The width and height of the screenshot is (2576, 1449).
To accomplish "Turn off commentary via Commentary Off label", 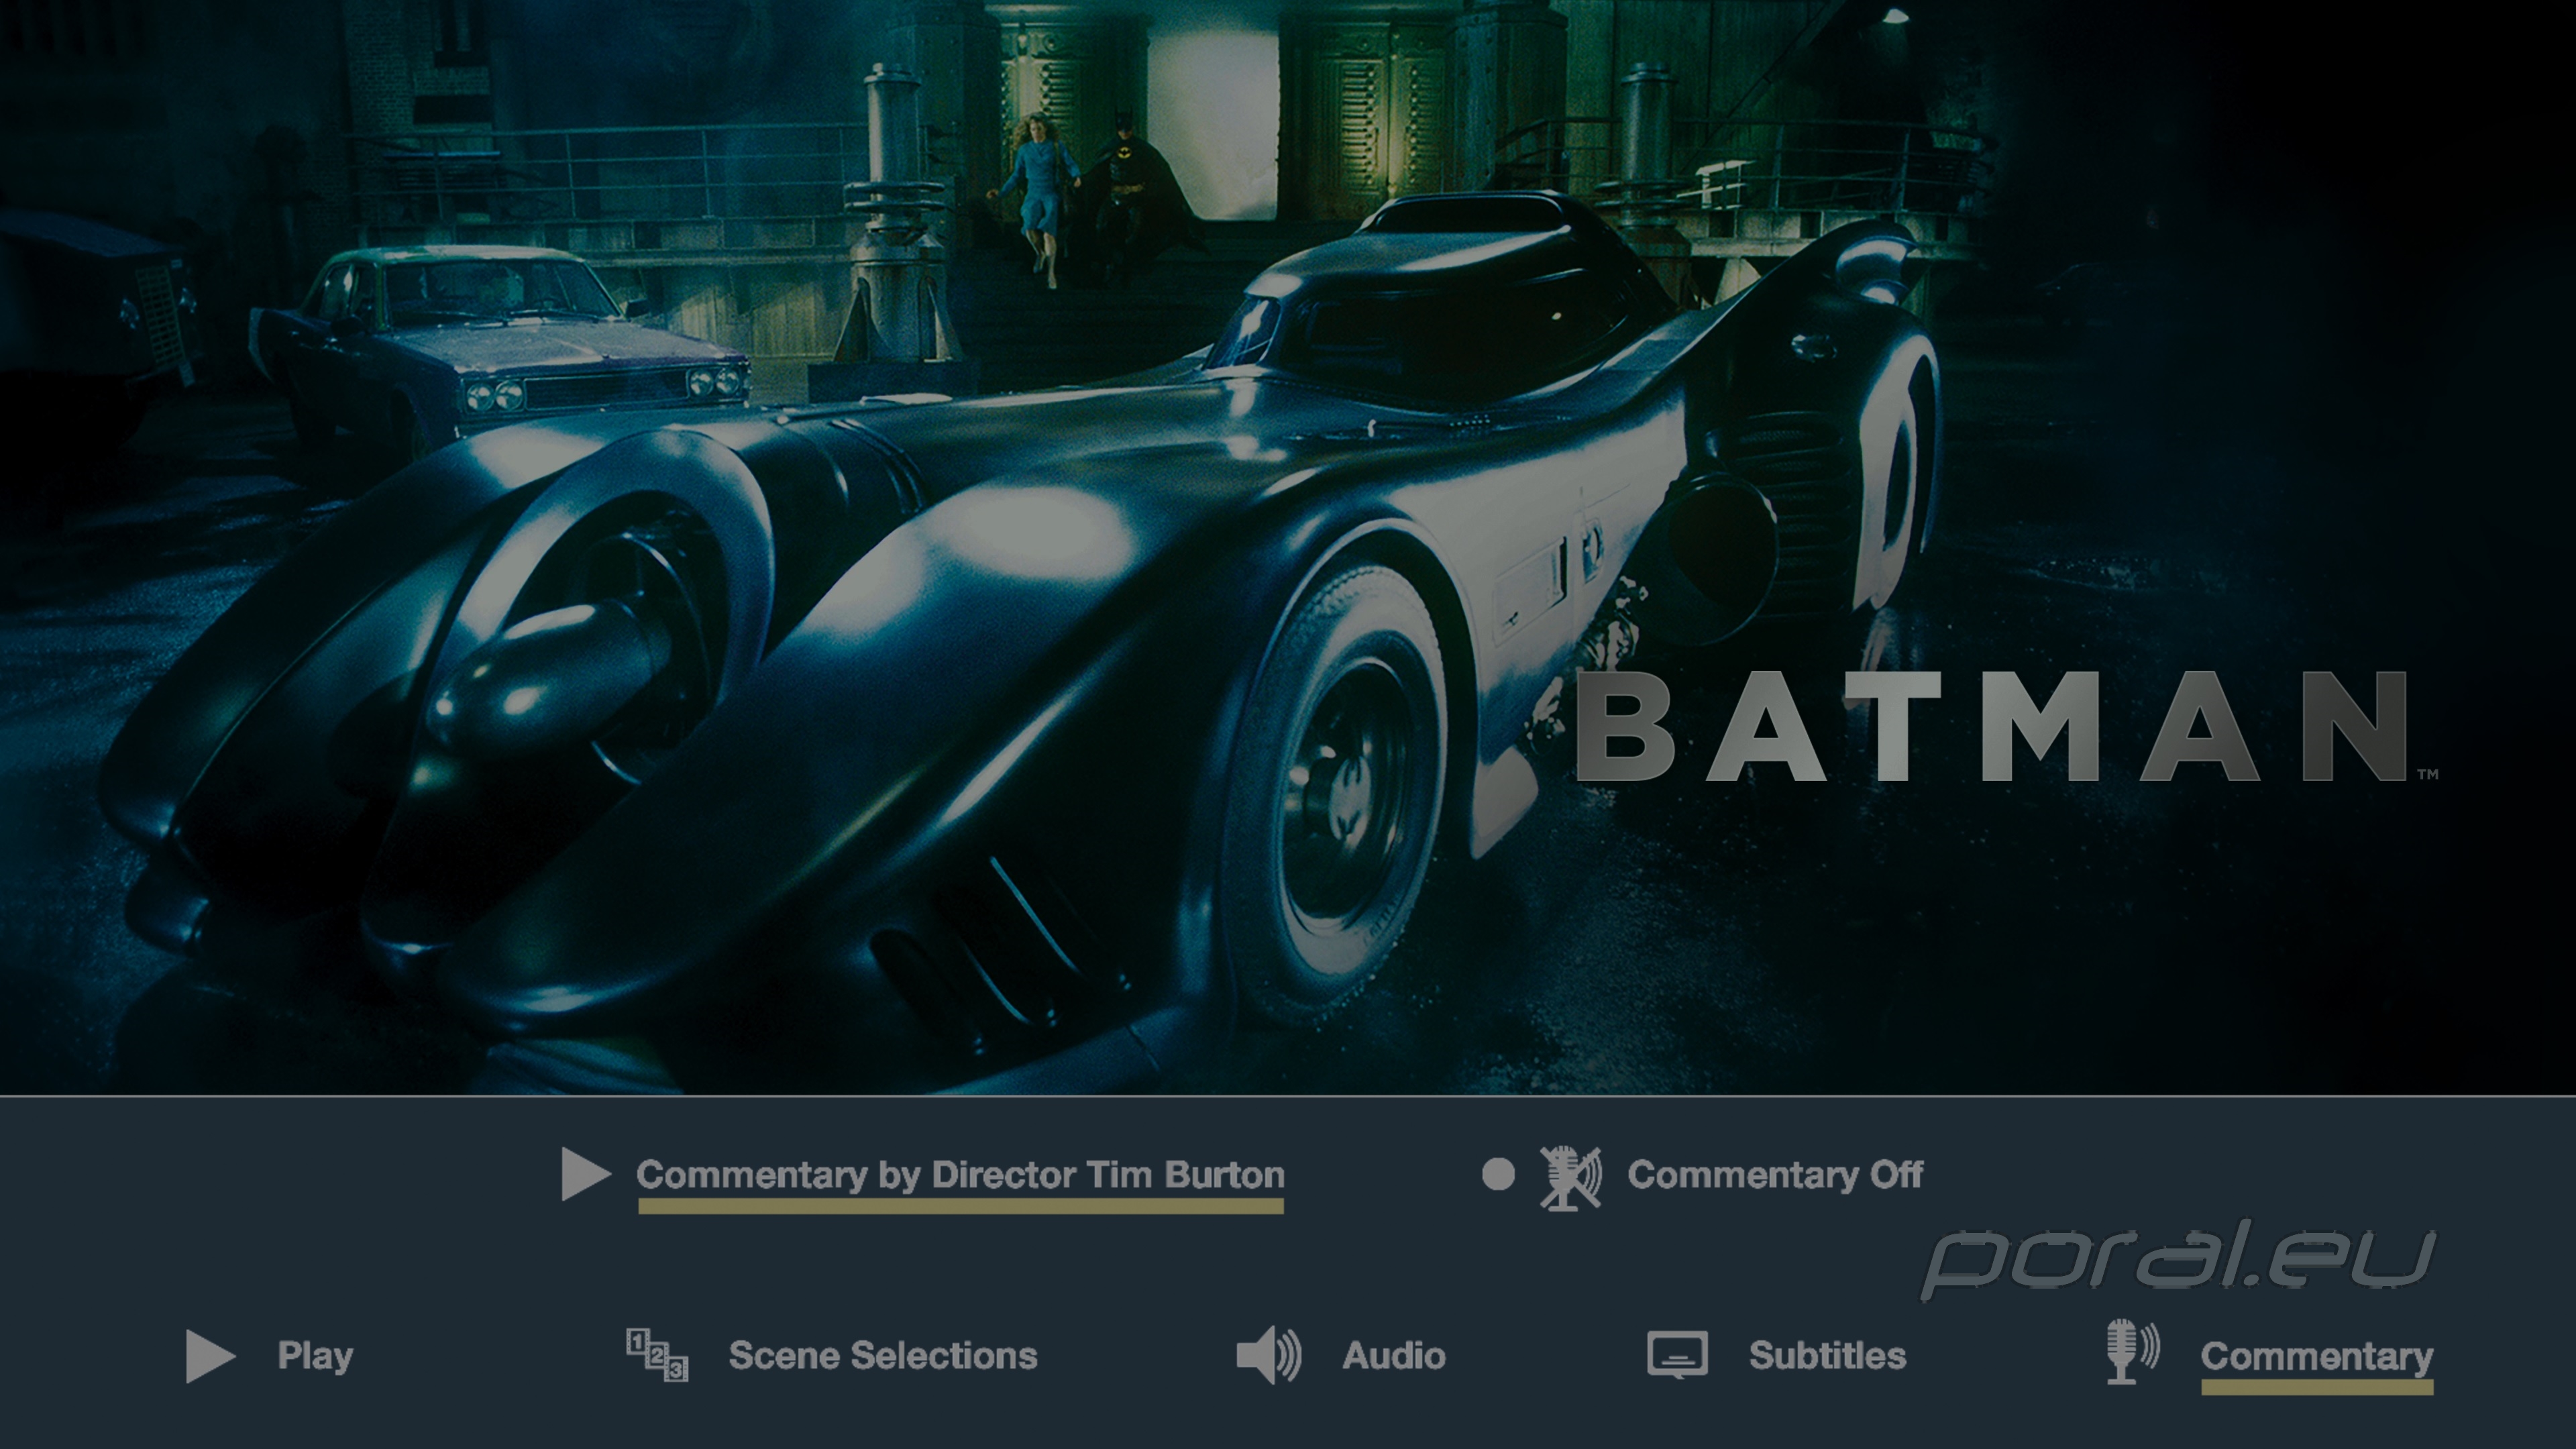I will pos(1775,1175).
